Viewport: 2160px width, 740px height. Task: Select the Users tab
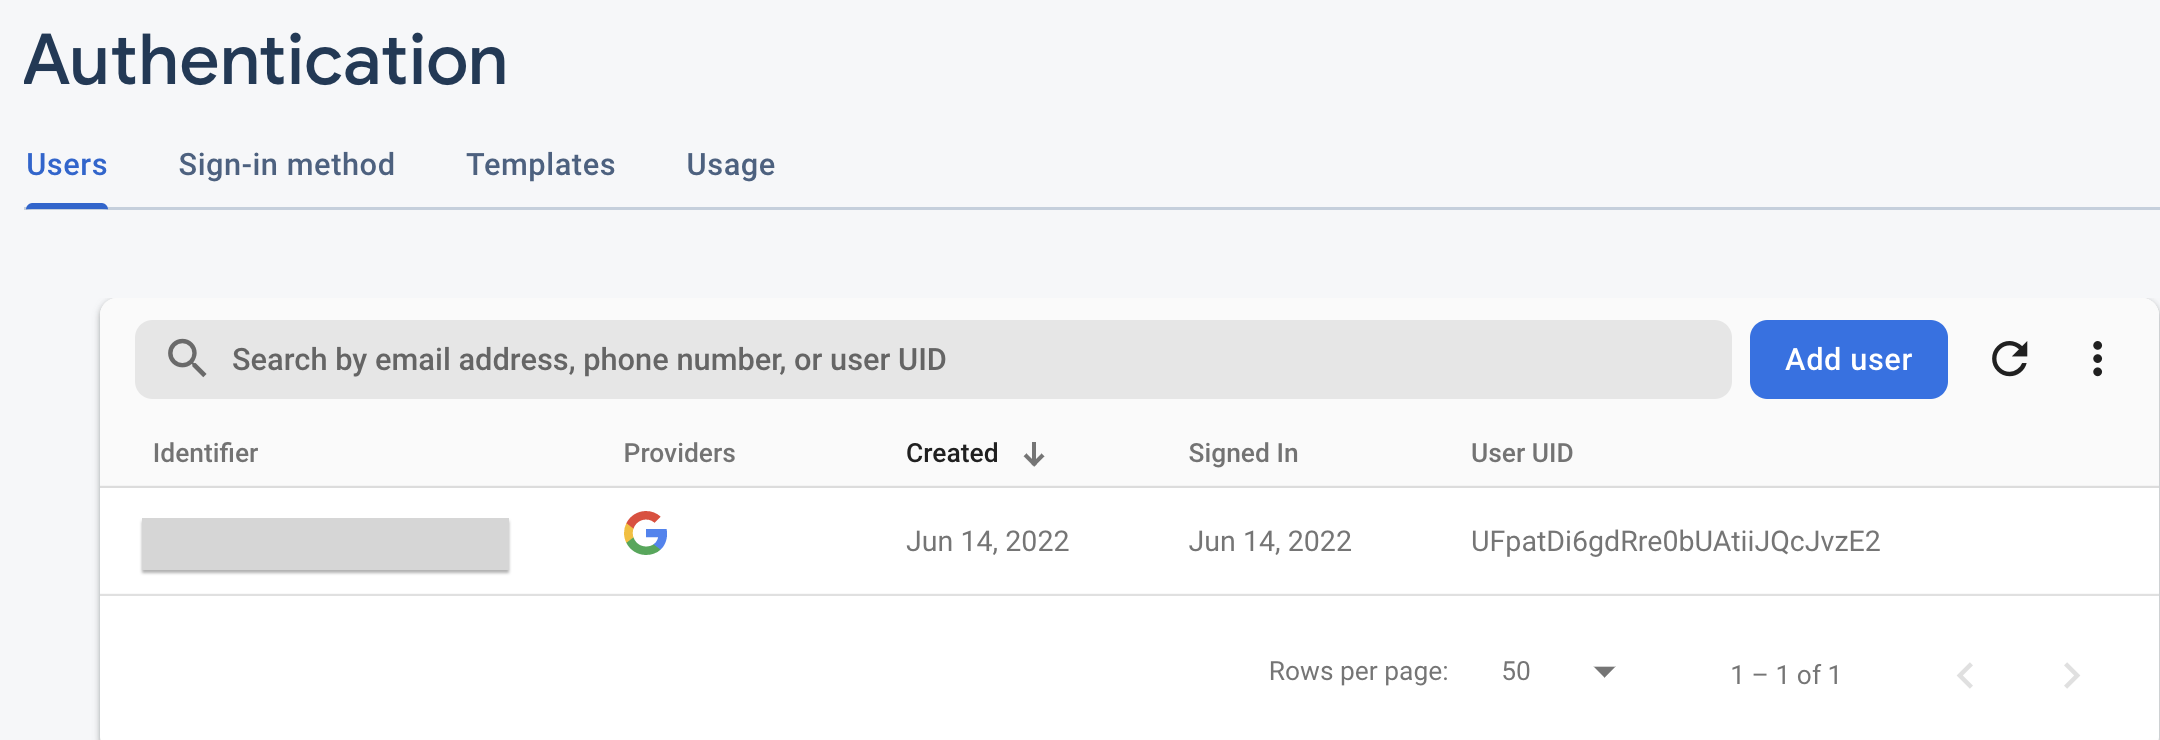pyautogui.click(x=66, y=164)
